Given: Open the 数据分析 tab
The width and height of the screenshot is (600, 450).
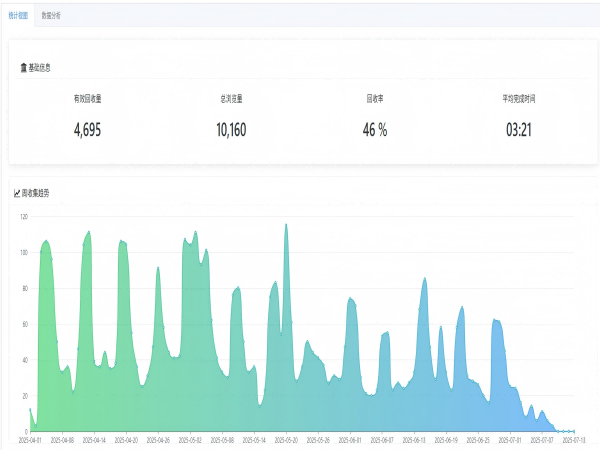Looking at the screenshot, I should click(51, 16).
